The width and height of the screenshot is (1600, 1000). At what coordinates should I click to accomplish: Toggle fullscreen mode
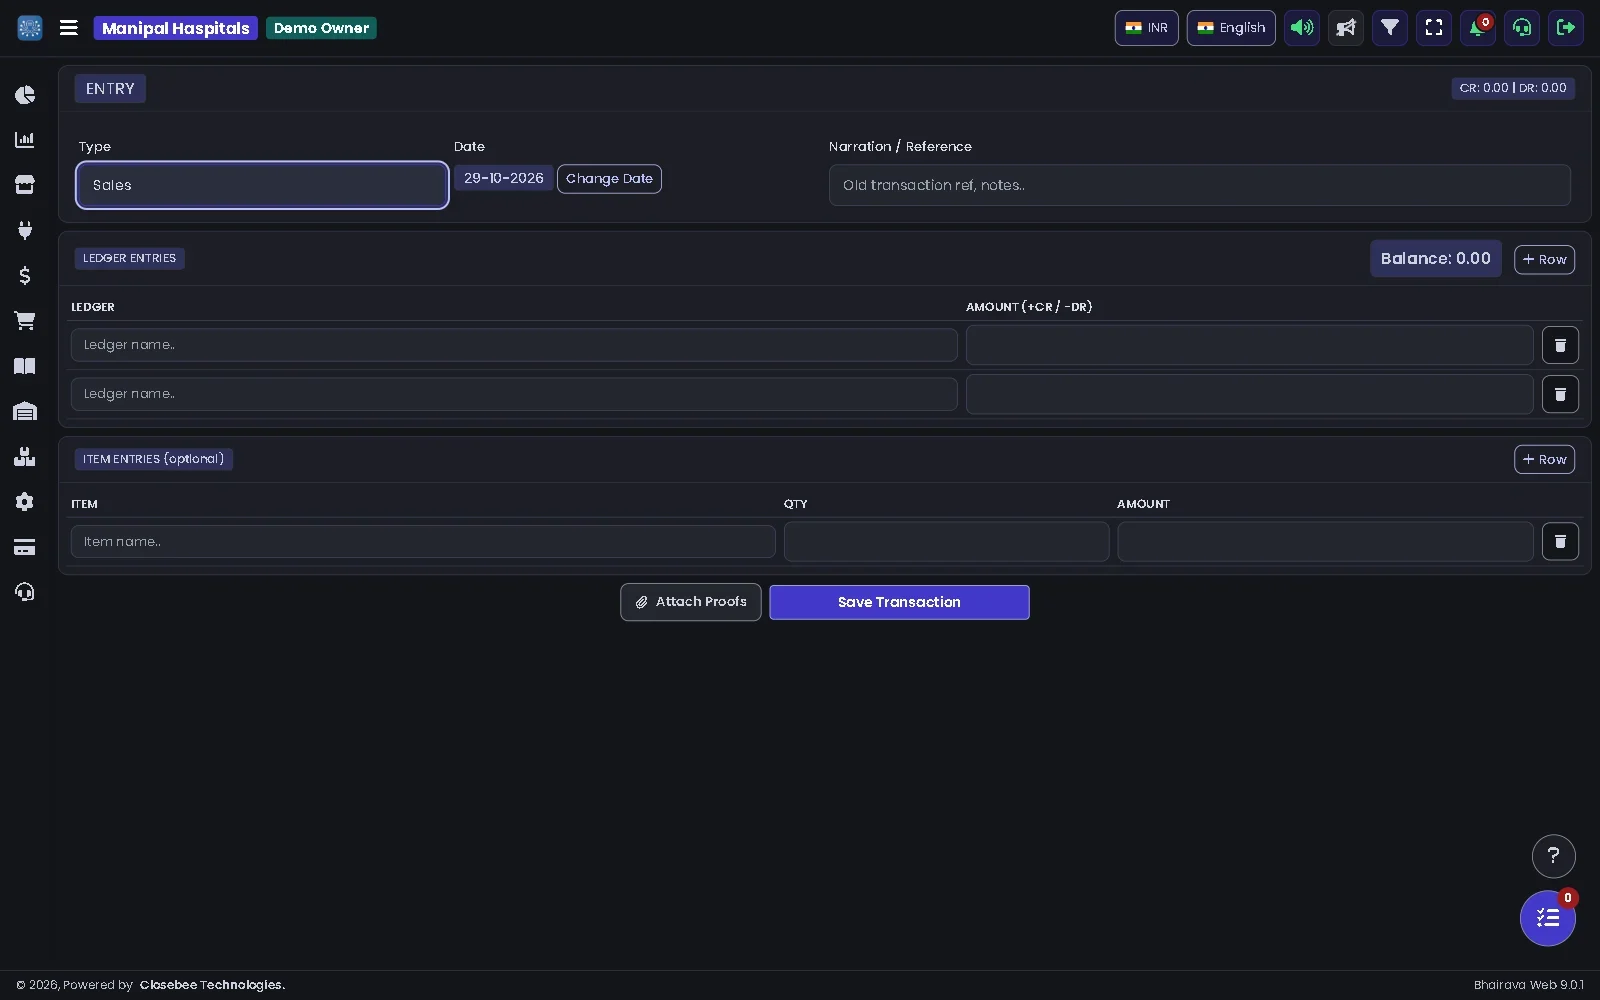click(x=1434, y=28)
